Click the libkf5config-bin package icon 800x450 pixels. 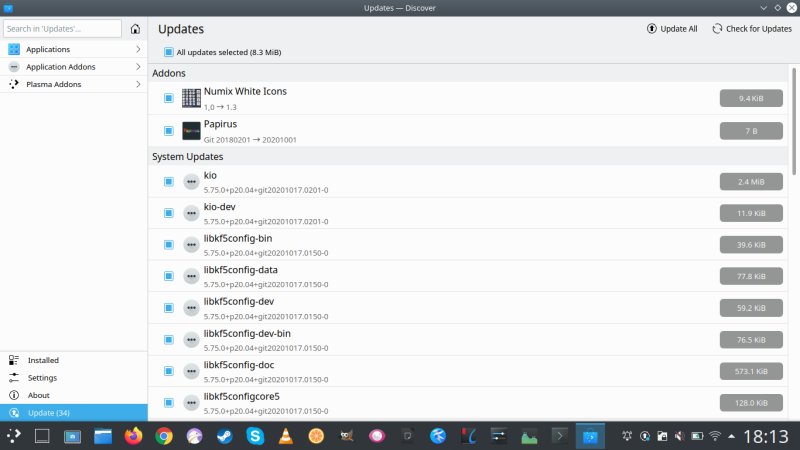coord(191,245)
